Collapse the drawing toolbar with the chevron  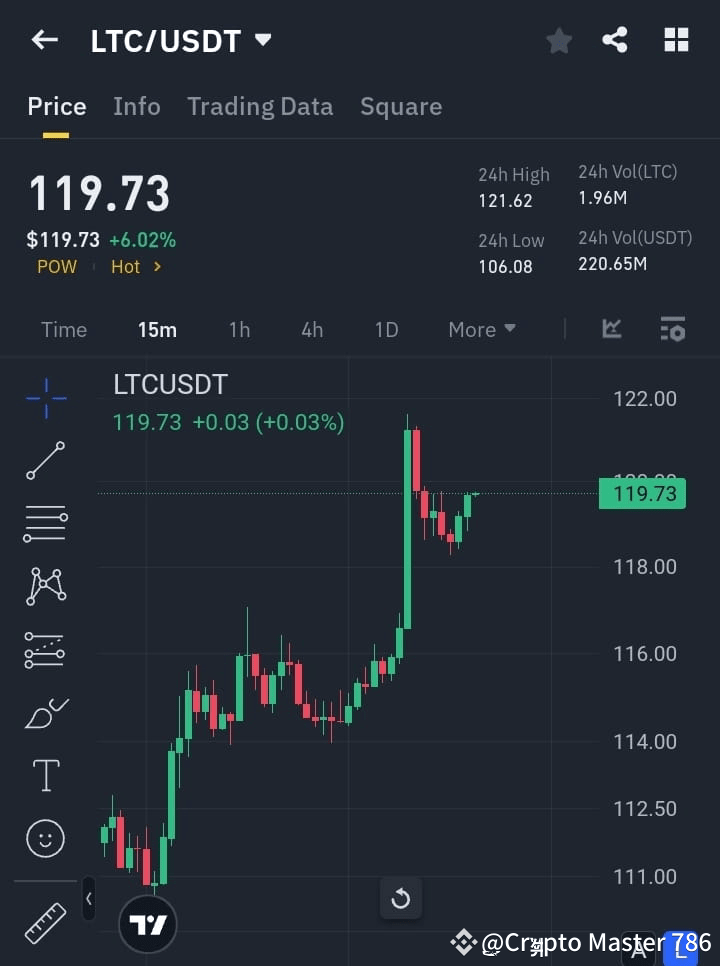[89, 898]
